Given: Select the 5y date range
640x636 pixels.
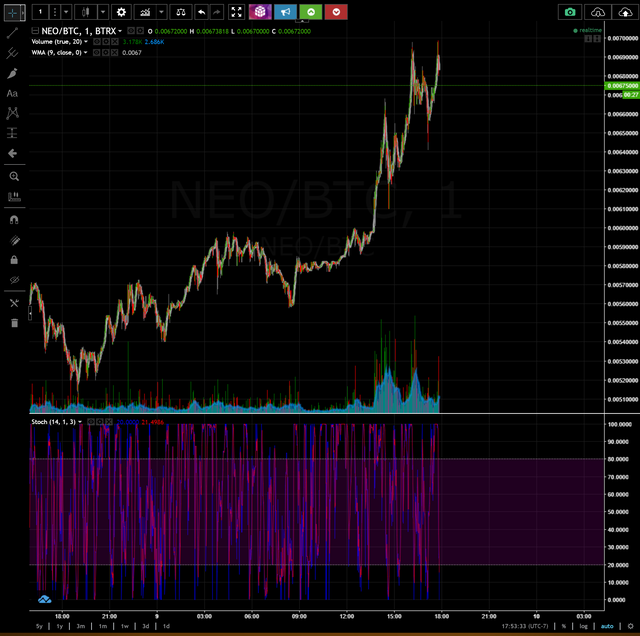Looking at the screenshot, I should click(x=39, y=626).
